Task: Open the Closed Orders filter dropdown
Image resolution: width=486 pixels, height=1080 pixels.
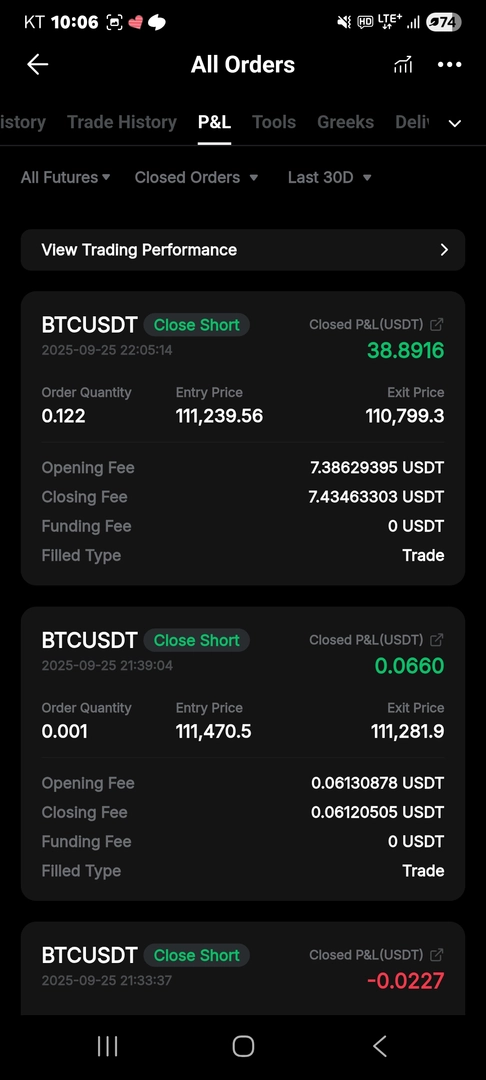Action: pos(196,178)
